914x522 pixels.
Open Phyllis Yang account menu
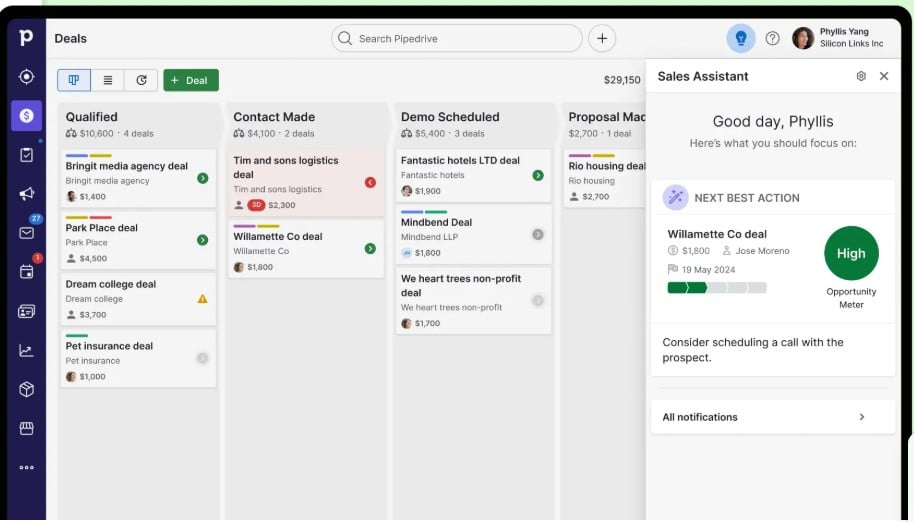tap(838, 38)
